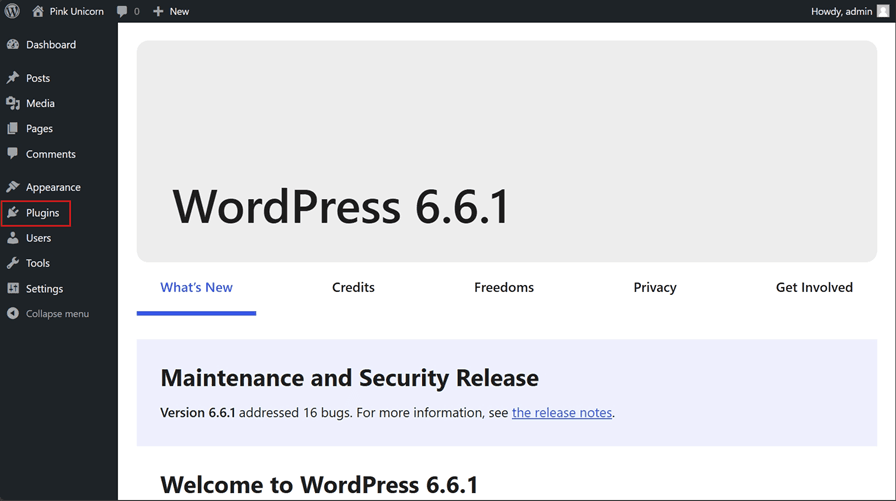Screen dimensions: 896x501
Task: Click the WordPress logo icon in admin bar
Action: click(12, 11)
